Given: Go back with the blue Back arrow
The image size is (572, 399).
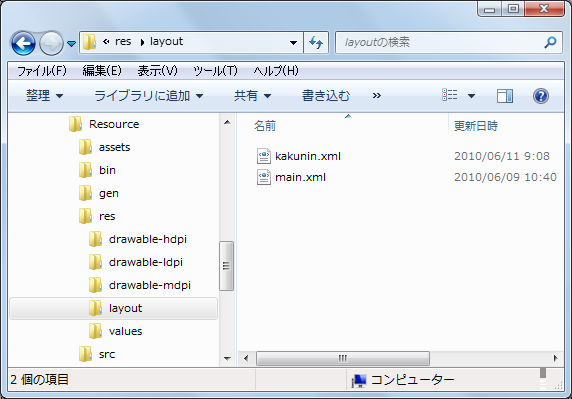Looking at the screenshot, I should [x=23, y=43].
